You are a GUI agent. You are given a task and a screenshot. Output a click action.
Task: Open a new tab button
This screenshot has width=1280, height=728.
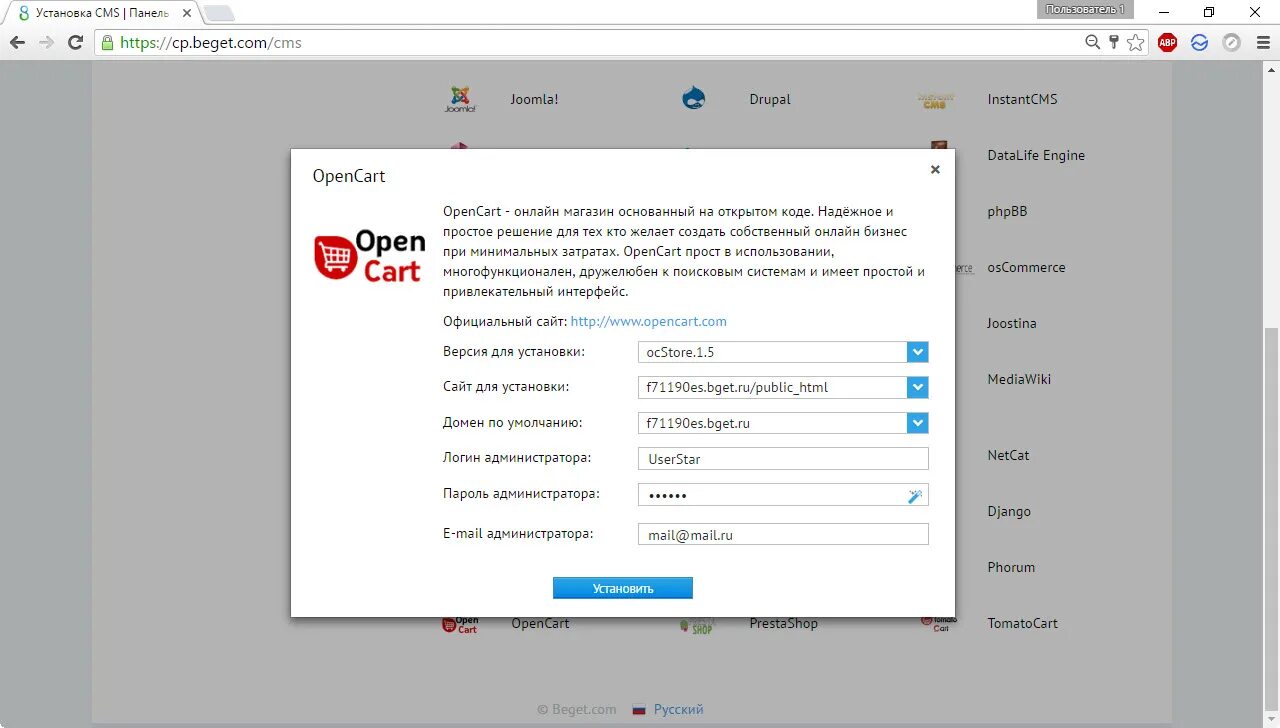pos(219,13)
